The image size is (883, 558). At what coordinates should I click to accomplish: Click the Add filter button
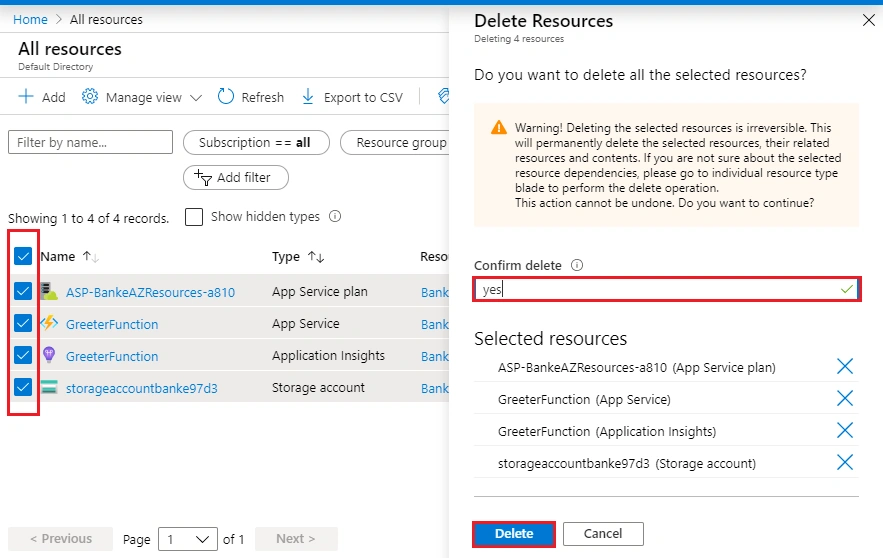point(236,177)
